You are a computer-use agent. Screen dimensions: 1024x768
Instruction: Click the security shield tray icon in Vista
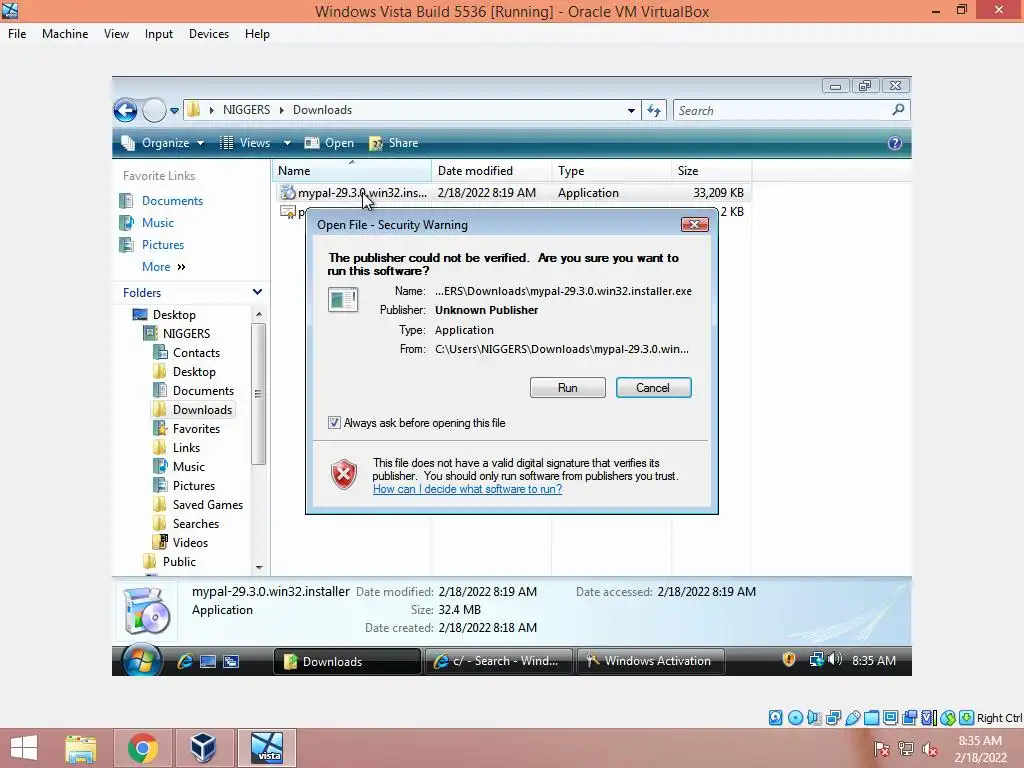789,660
